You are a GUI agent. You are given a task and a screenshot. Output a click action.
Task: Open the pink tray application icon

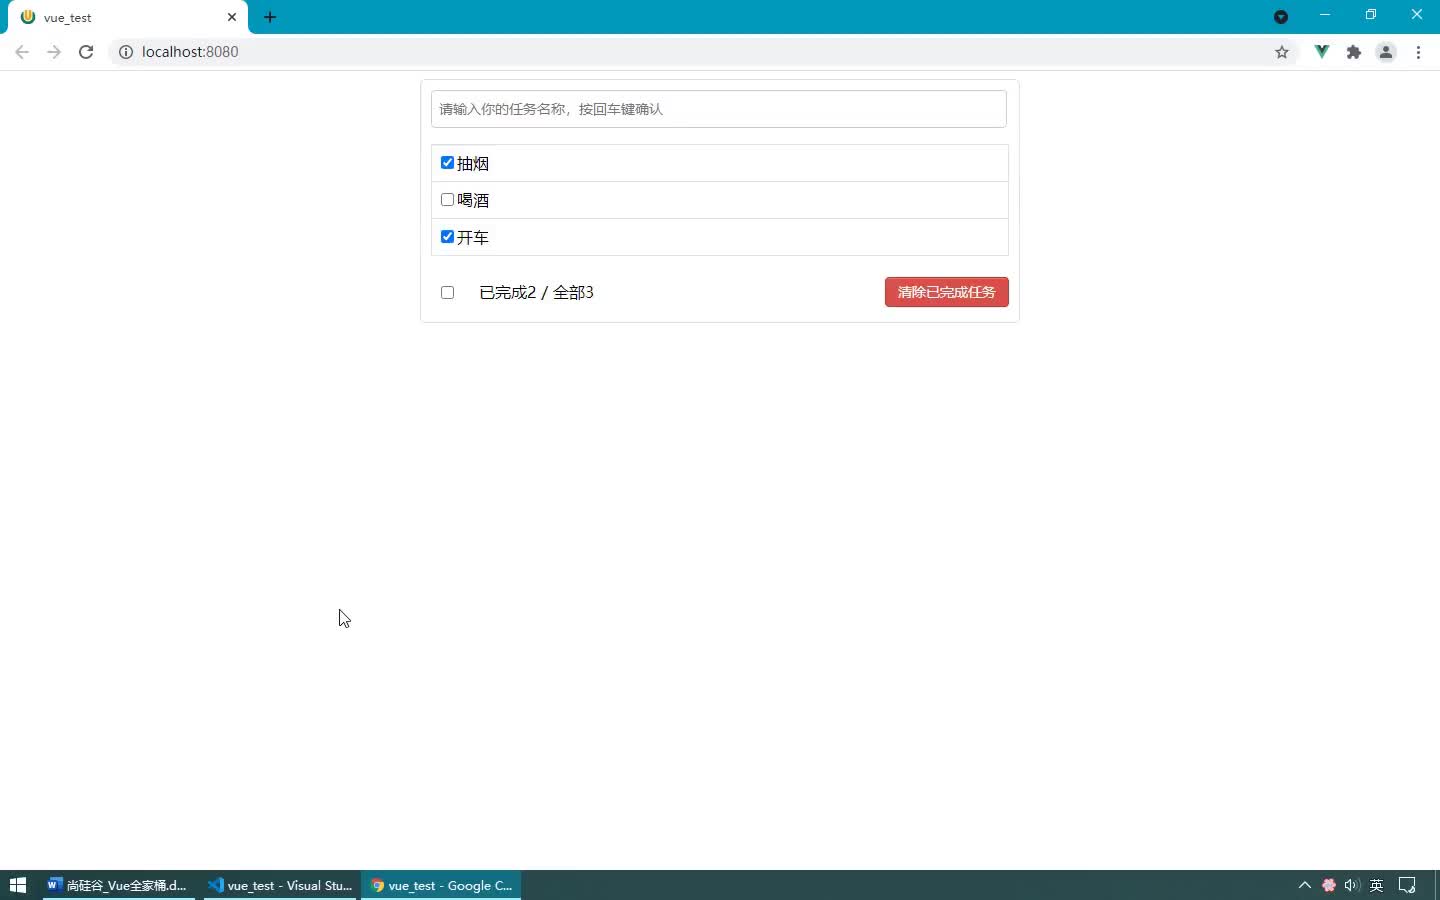click(1329, 885)
